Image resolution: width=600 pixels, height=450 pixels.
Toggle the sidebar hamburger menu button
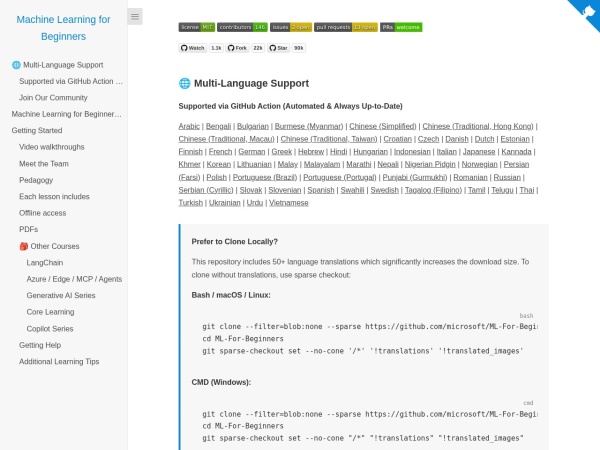click(135, 16)
